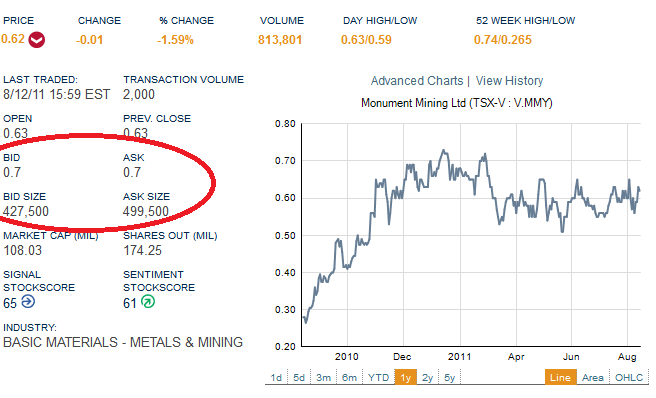Click the blue Signal Stockscore arrow icon
The image size is (656, 398).
click(x=28, y=301)
